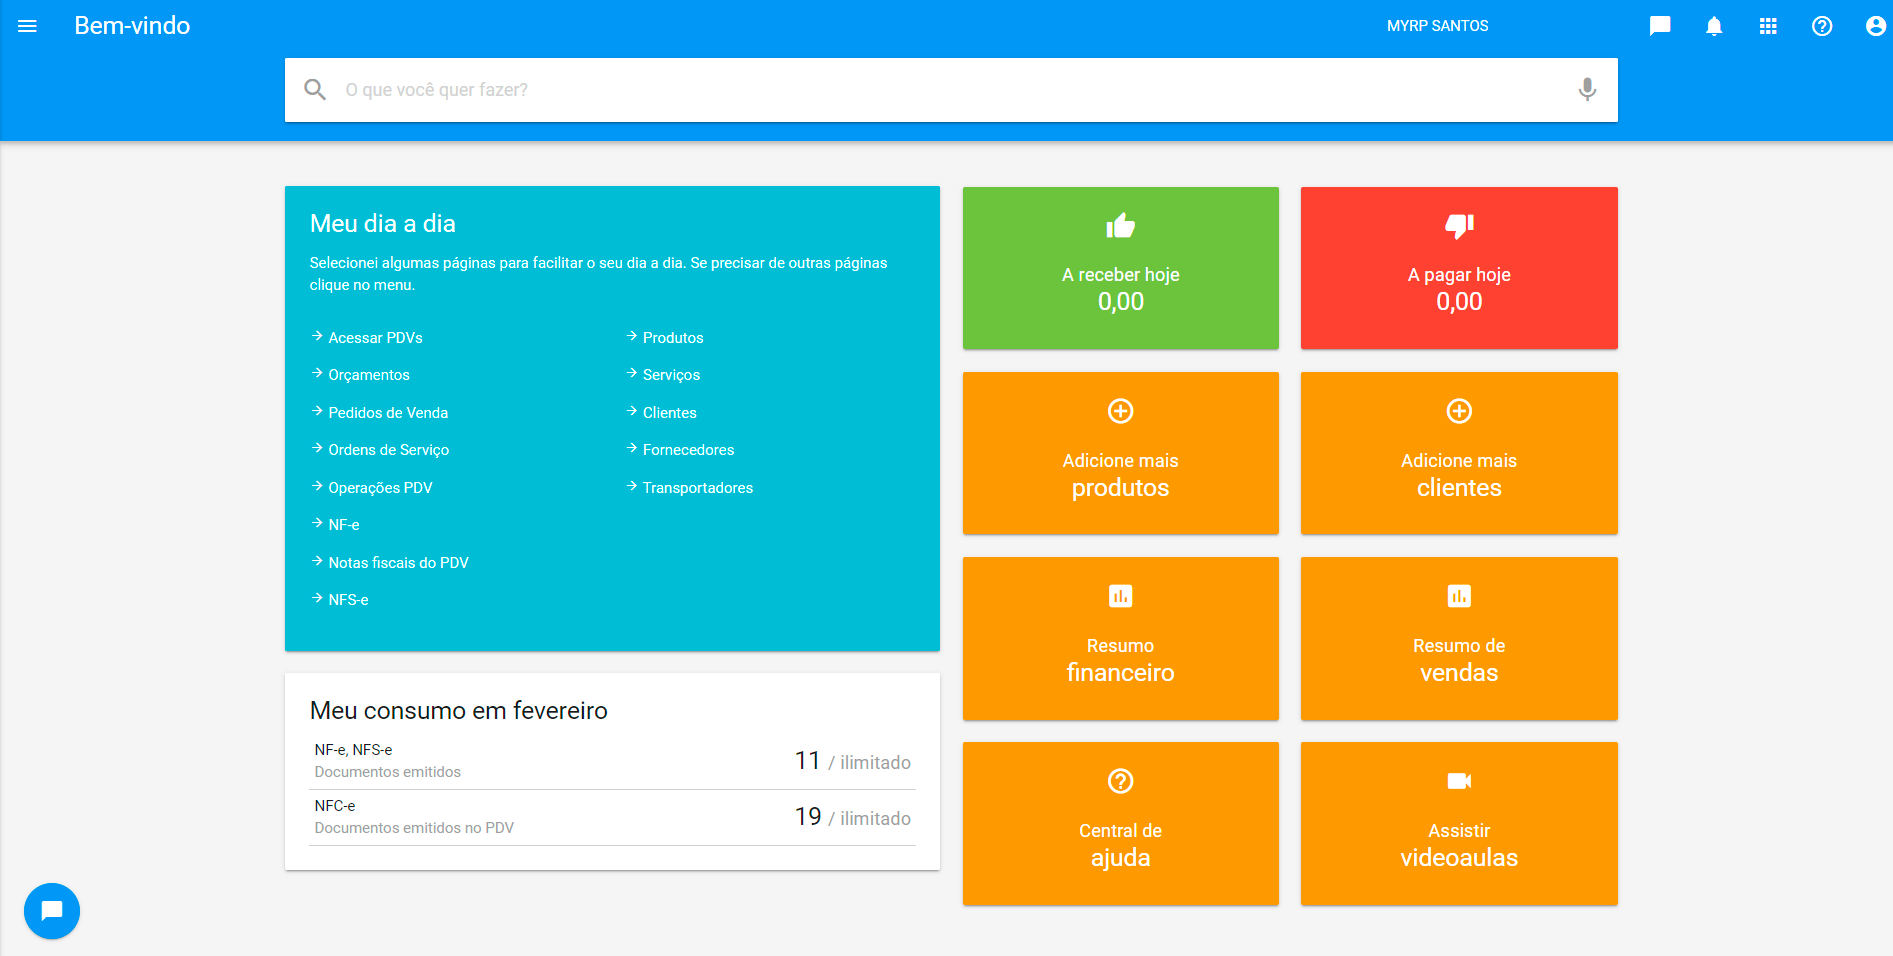Open the Acessar PDVs shortcut

tap(376, 338)
